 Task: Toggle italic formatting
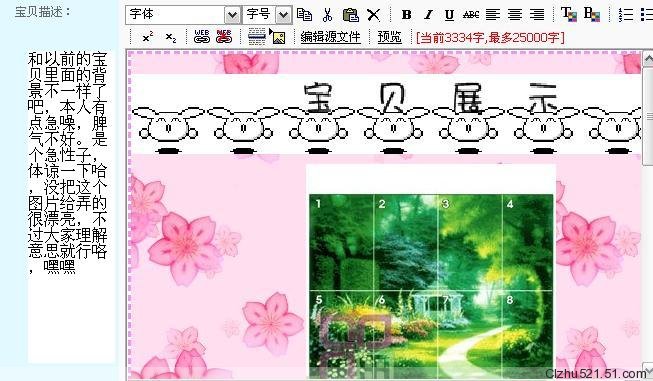428,15
